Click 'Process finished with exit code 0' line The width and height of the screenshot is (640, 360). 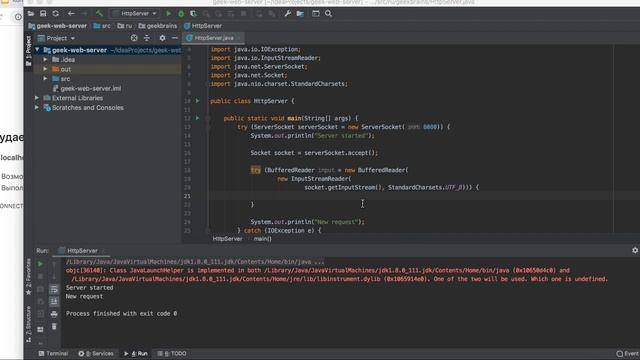coord(121,313)
